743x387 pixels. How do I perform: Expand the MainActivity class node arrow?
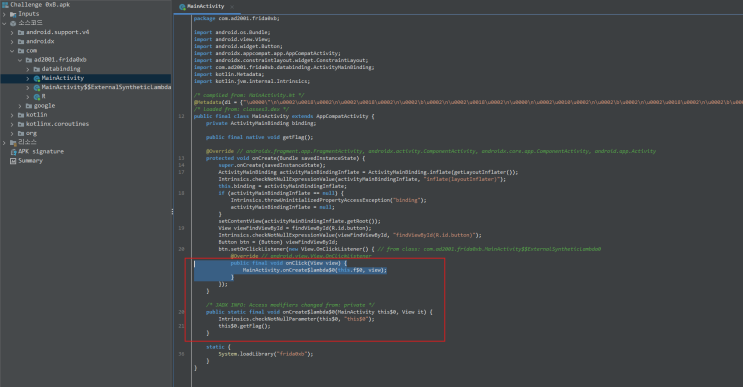pyautogui.click(x=27, y=79)
